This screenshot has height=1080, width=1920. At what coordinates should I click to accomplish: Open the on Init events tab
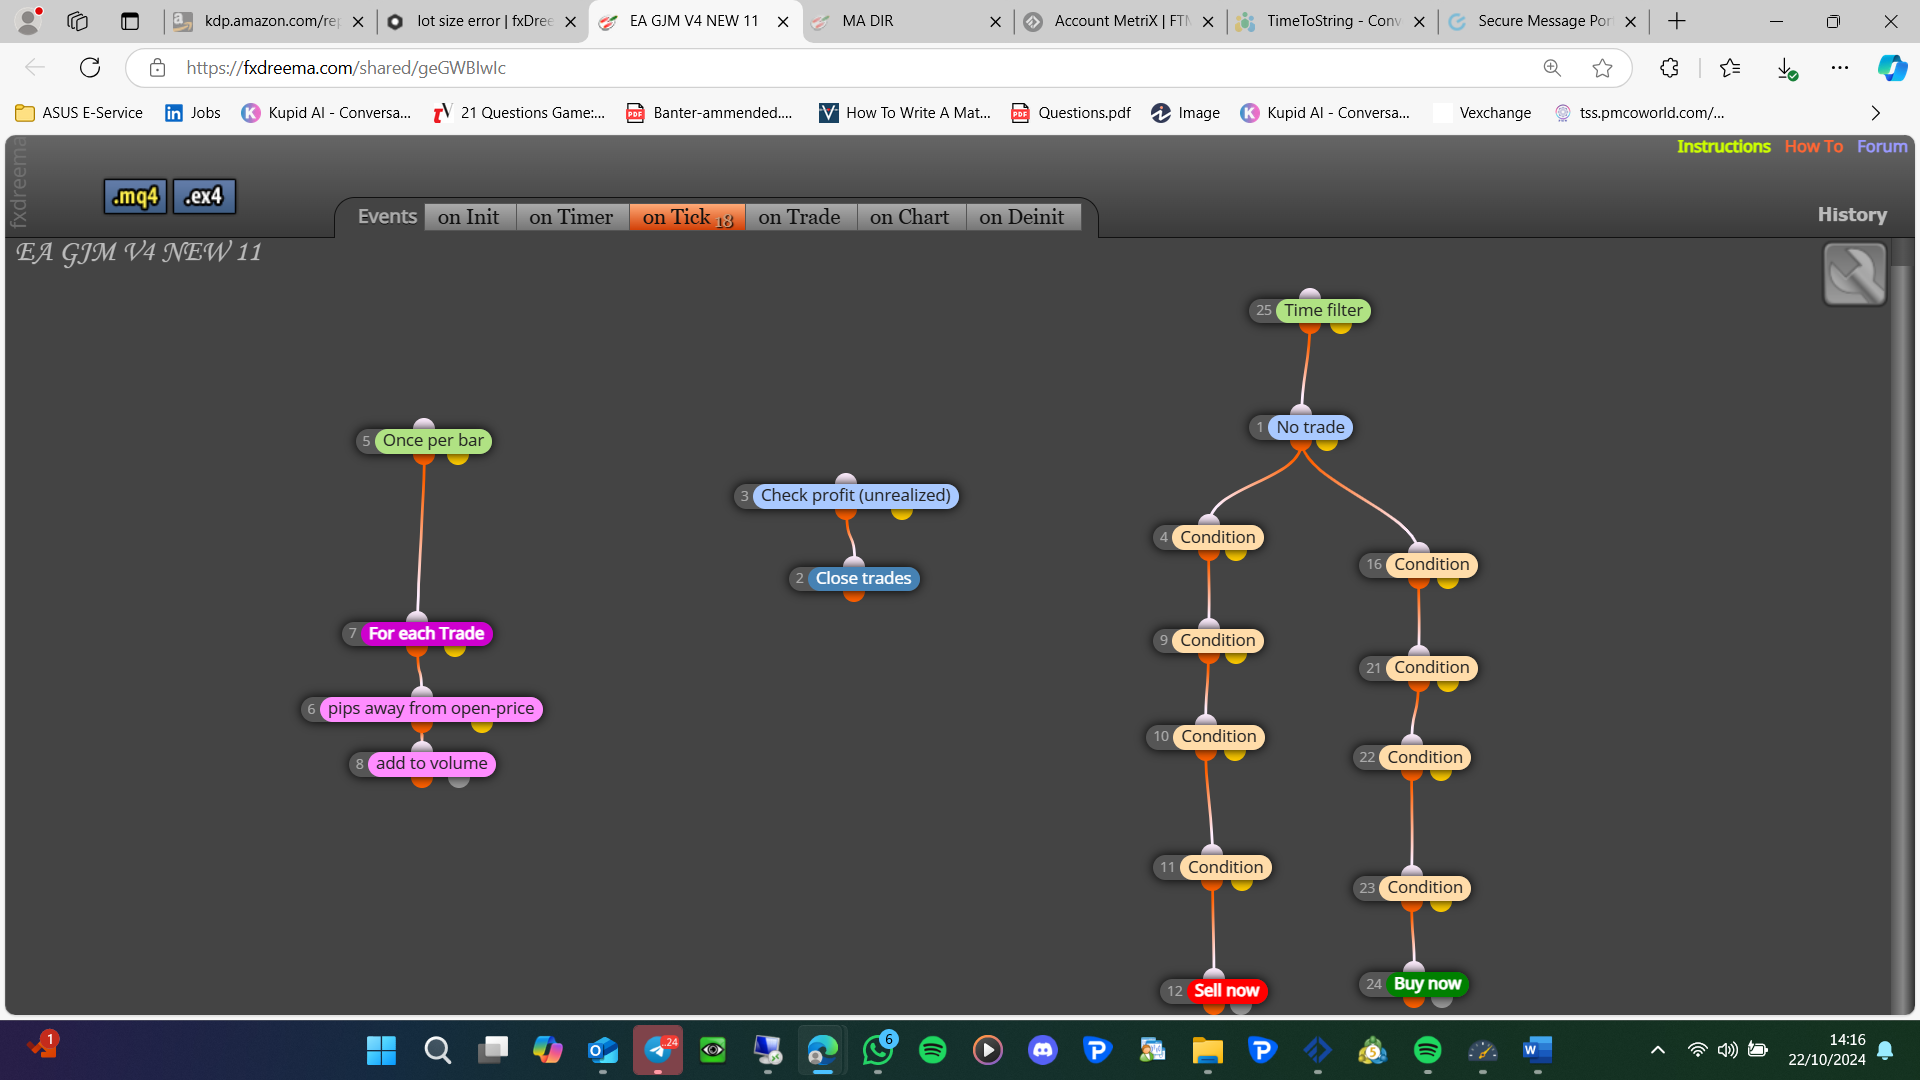tap(469, 217)
